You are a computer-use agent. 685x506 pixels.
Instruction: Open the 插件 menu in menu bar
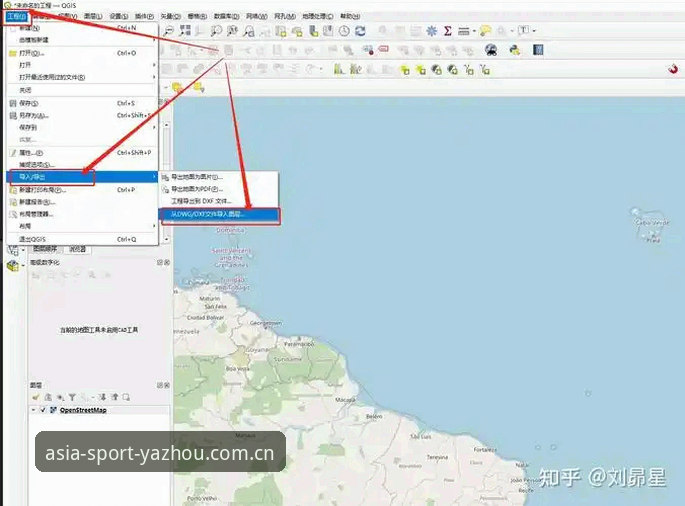point(144,16)
